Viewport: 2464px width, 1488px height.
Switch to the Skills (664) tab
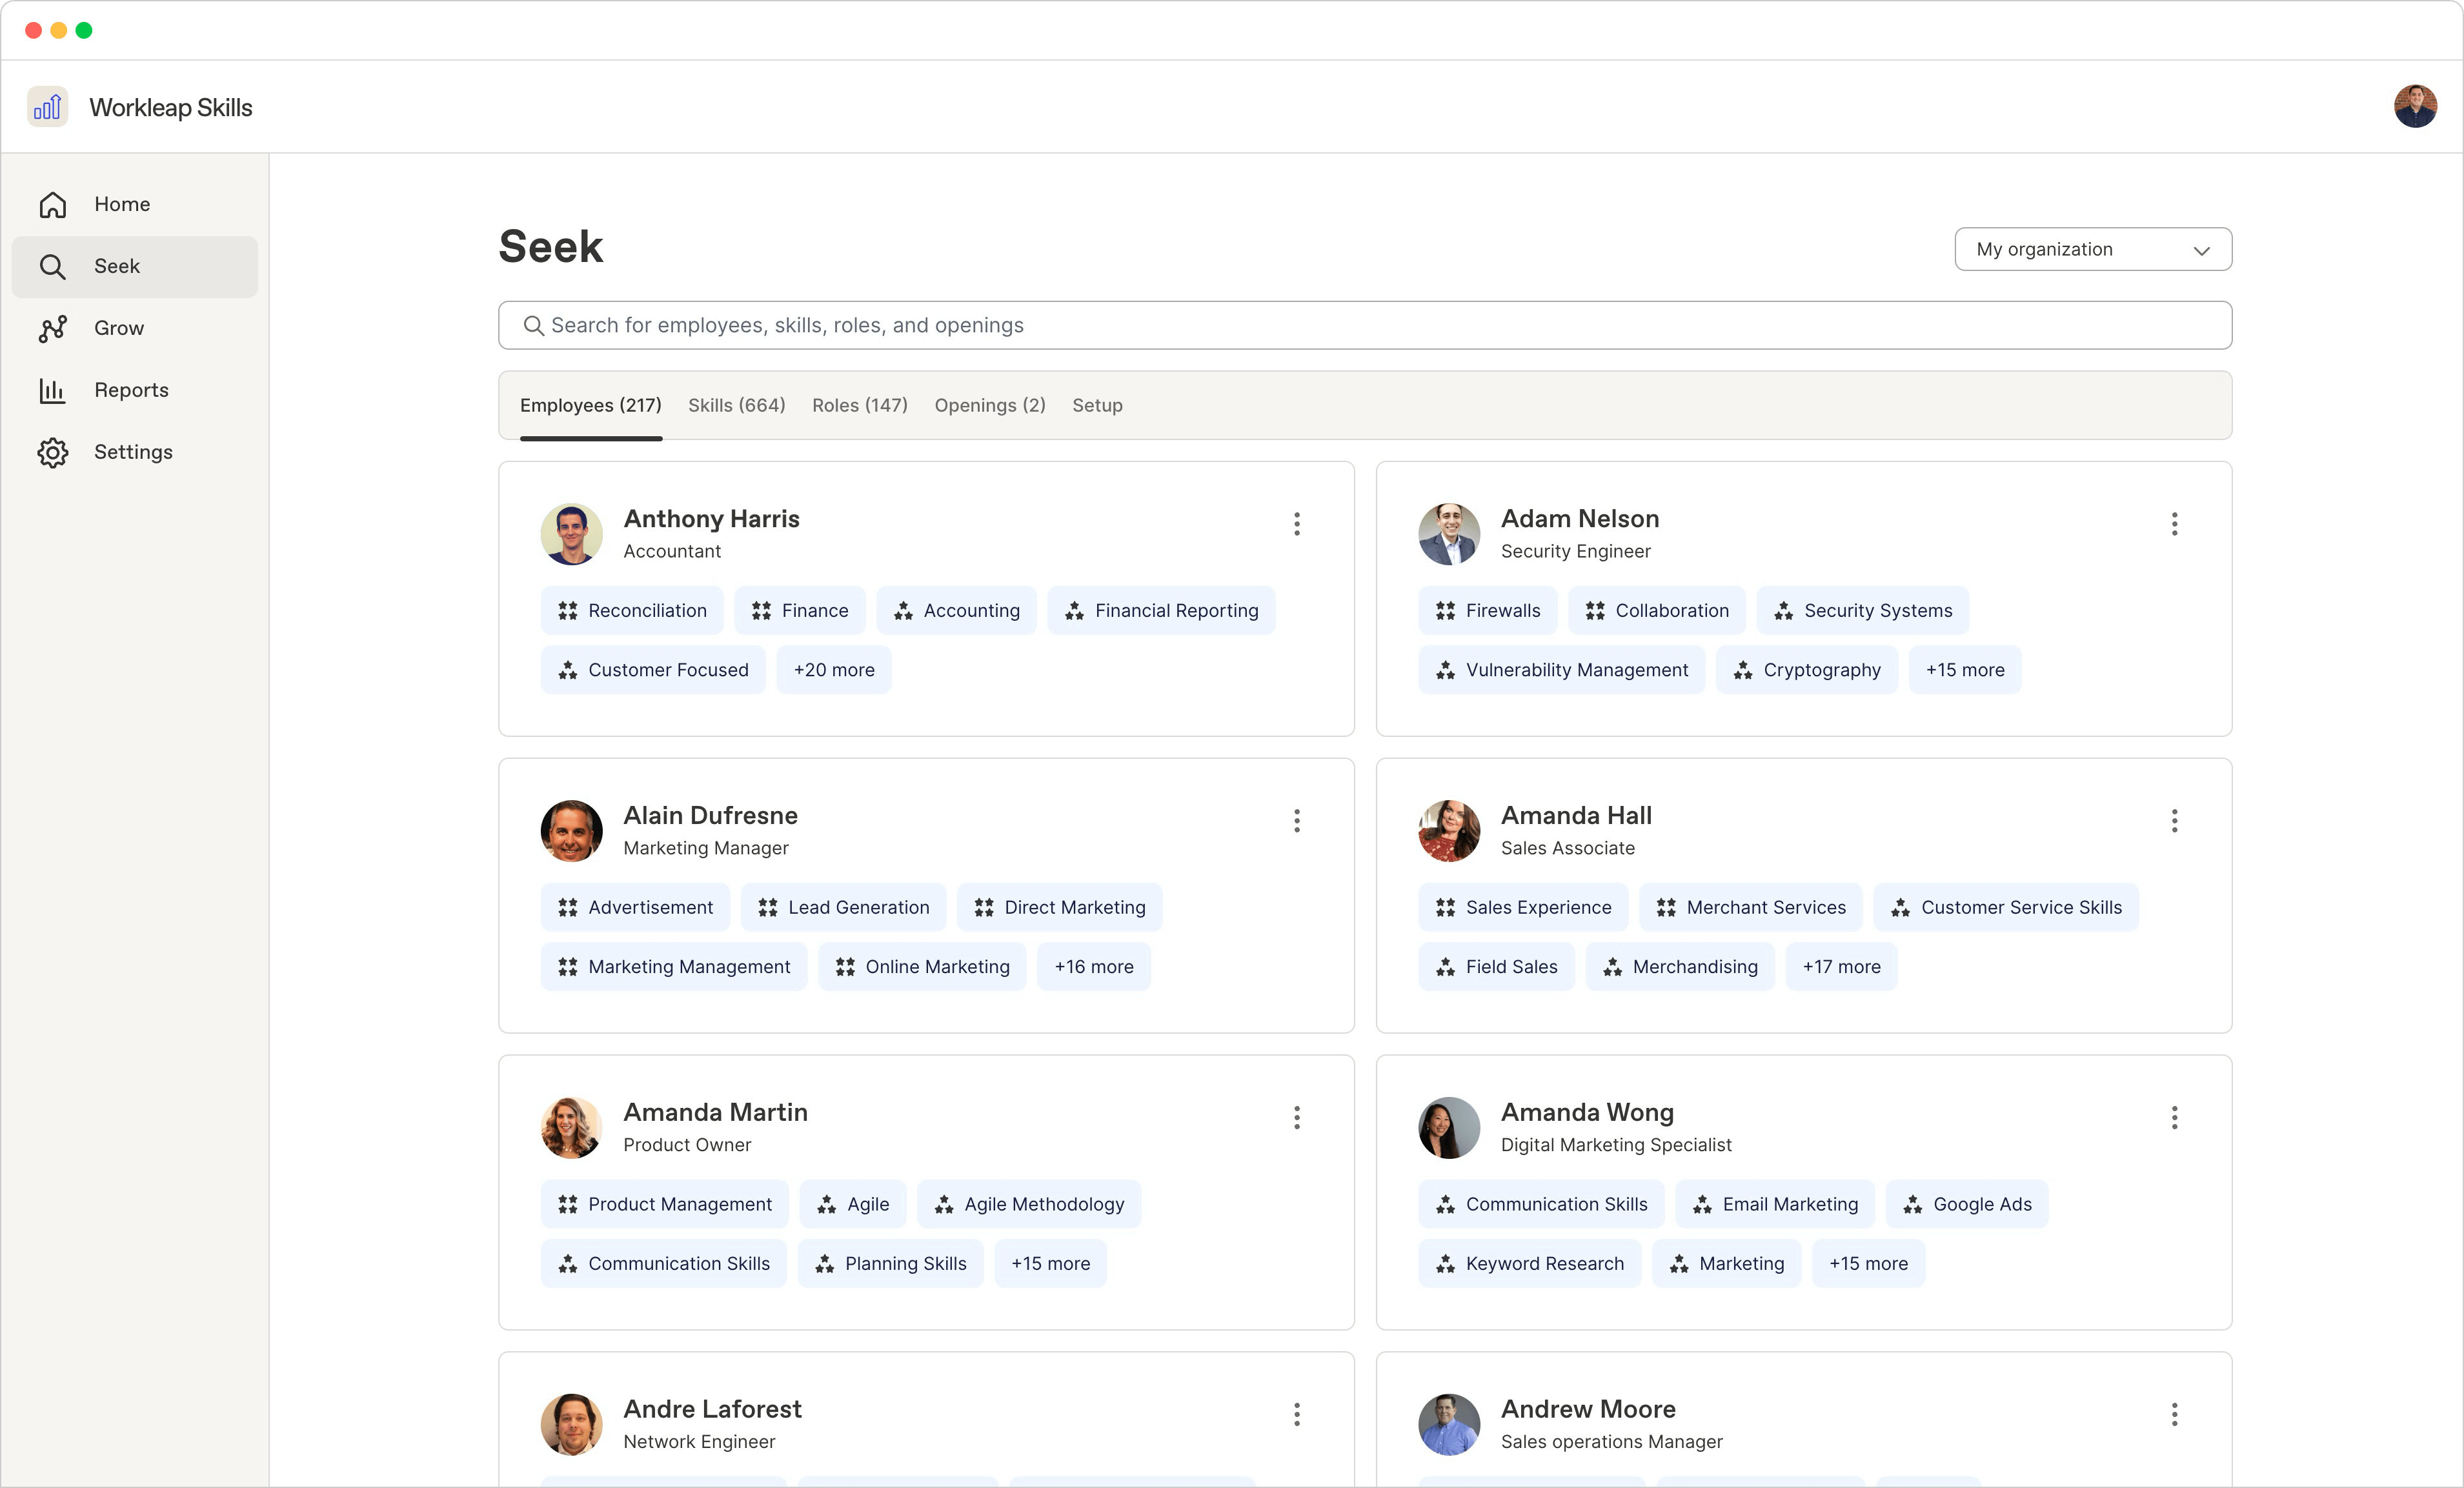[x=736, y=405]
